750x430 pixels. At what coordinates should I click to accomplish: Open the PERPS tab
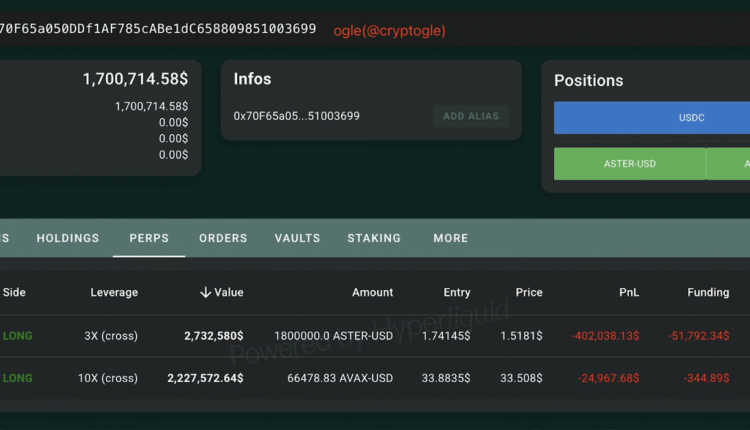pyautogui.click(x=149, y=238)
